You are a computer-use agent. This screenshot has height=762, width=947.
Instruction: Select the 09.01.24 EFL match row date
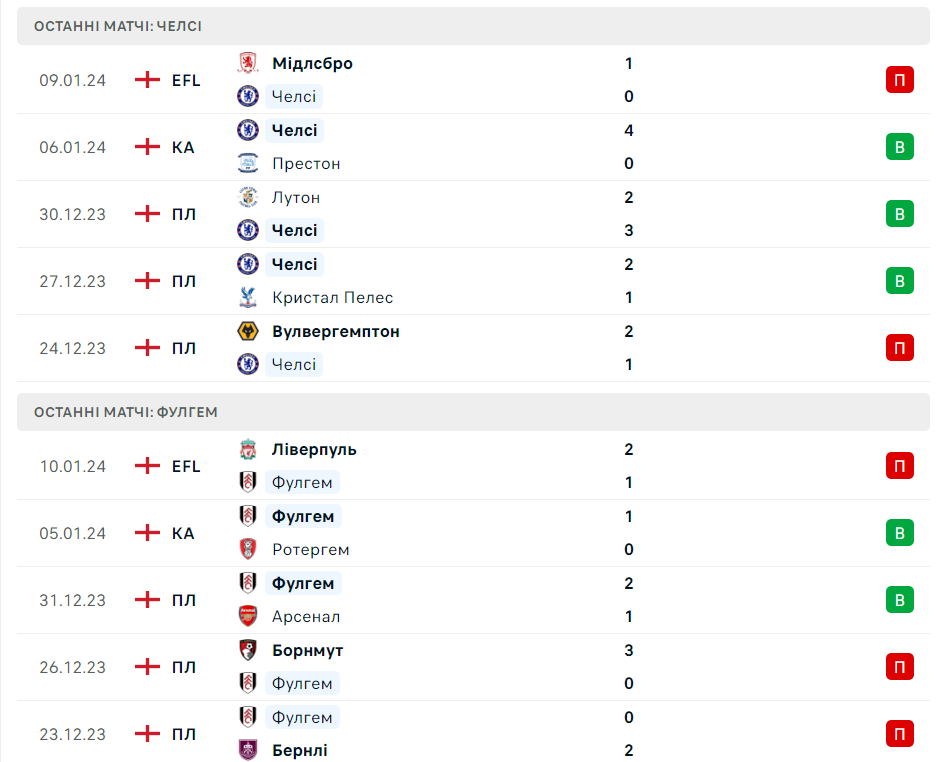click(72, 80)
